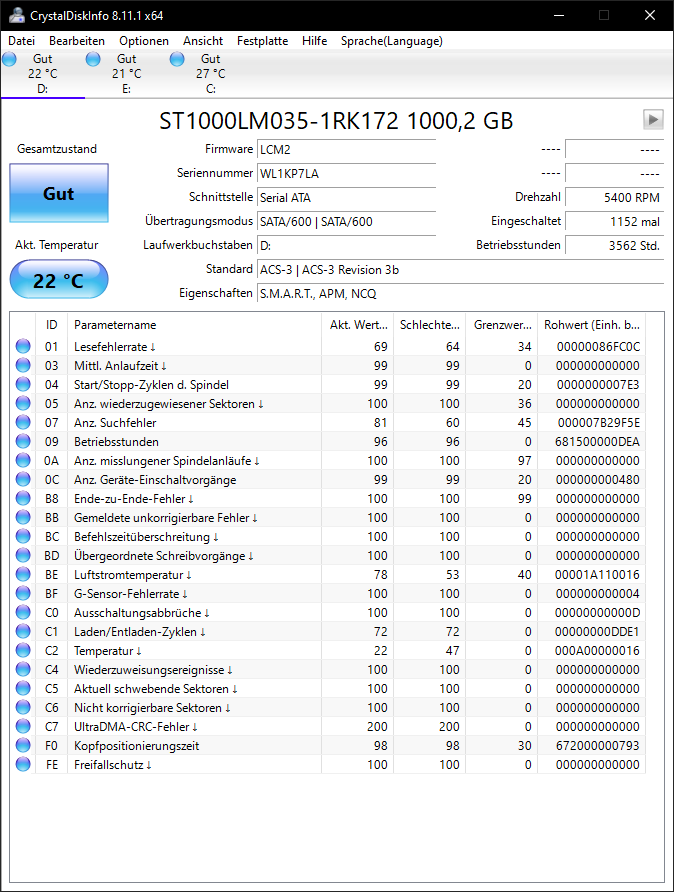Open the Sprache(Language) menu
Image resolution: width=674 pixels, height=892 pixels.
[391, 41]
